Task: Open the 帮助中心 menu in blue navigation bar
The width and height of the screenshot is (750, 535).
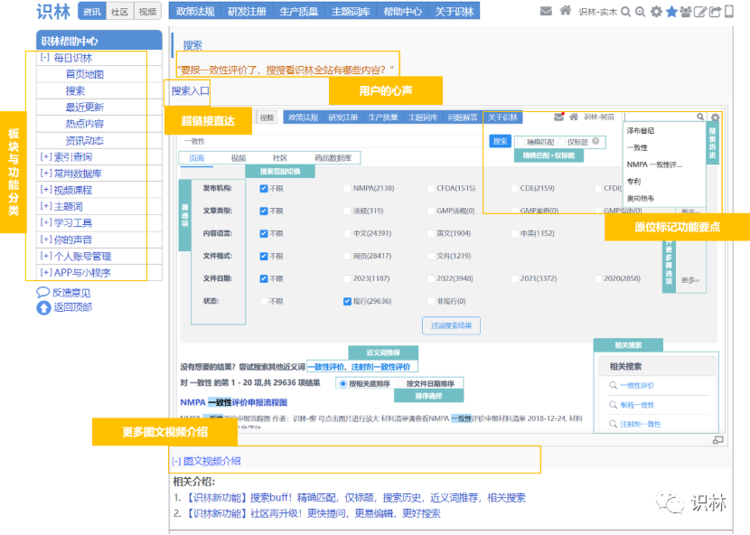Action: pyautogui.click(x=402, y=11)
